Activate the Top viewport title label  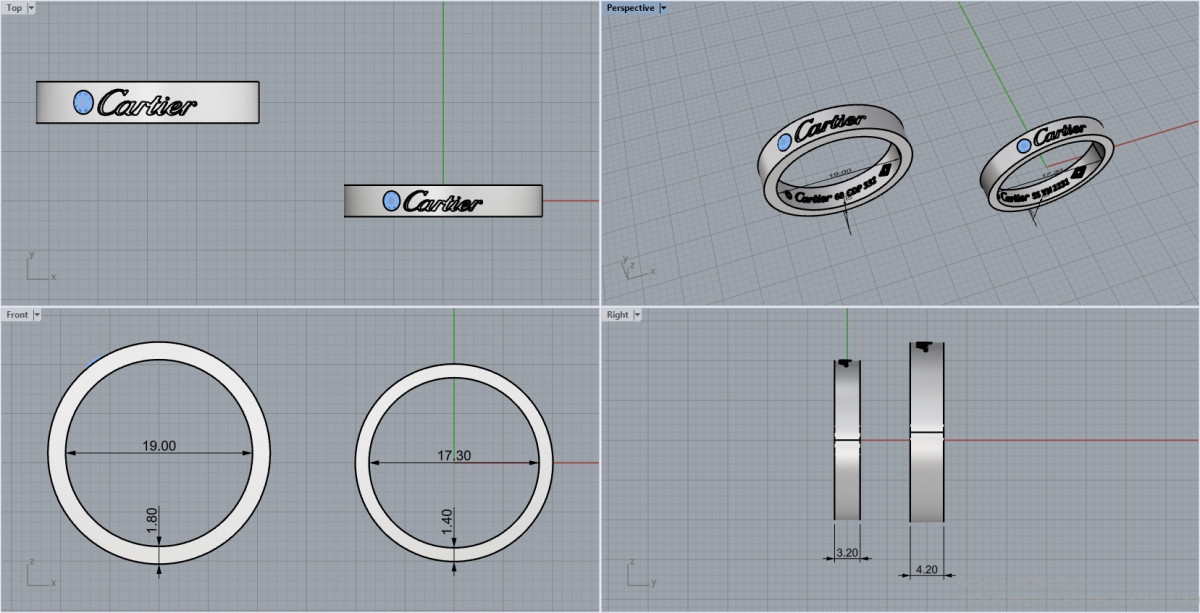click(x=14, y=8)
